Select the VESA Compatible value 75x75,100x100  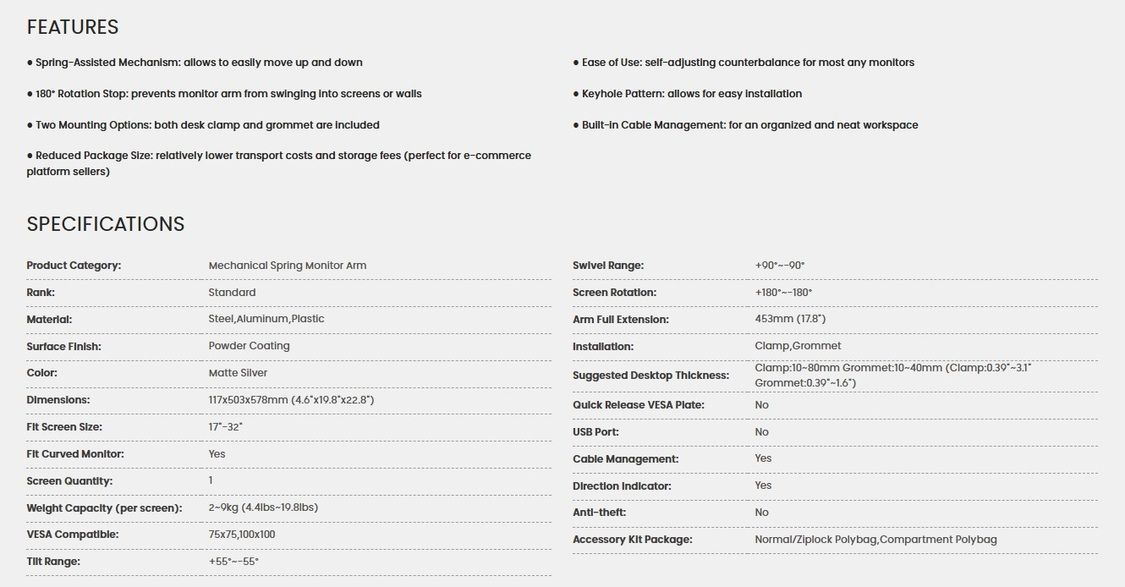point(241,535)
